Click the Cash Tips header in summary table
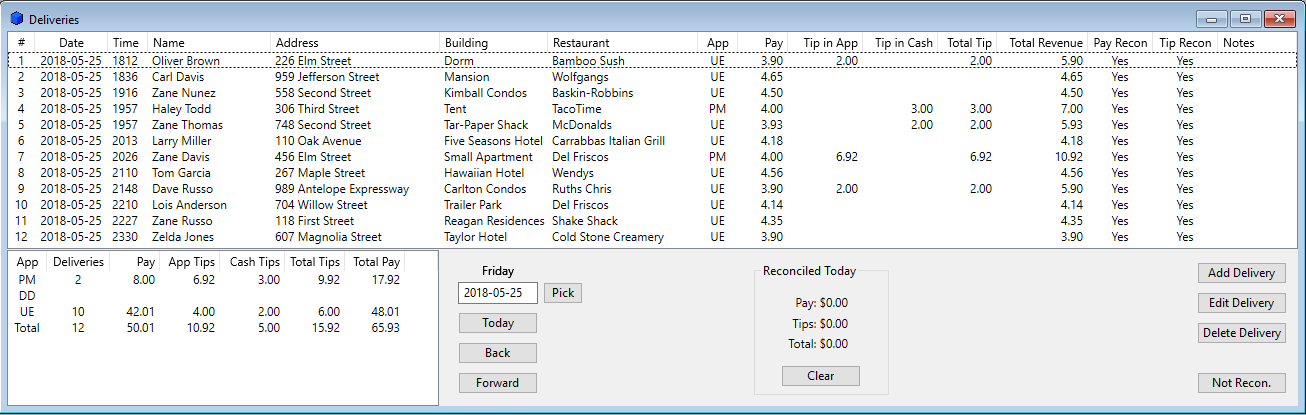The height and width of the screenshot is (415, 1306). tap(254, 262)
